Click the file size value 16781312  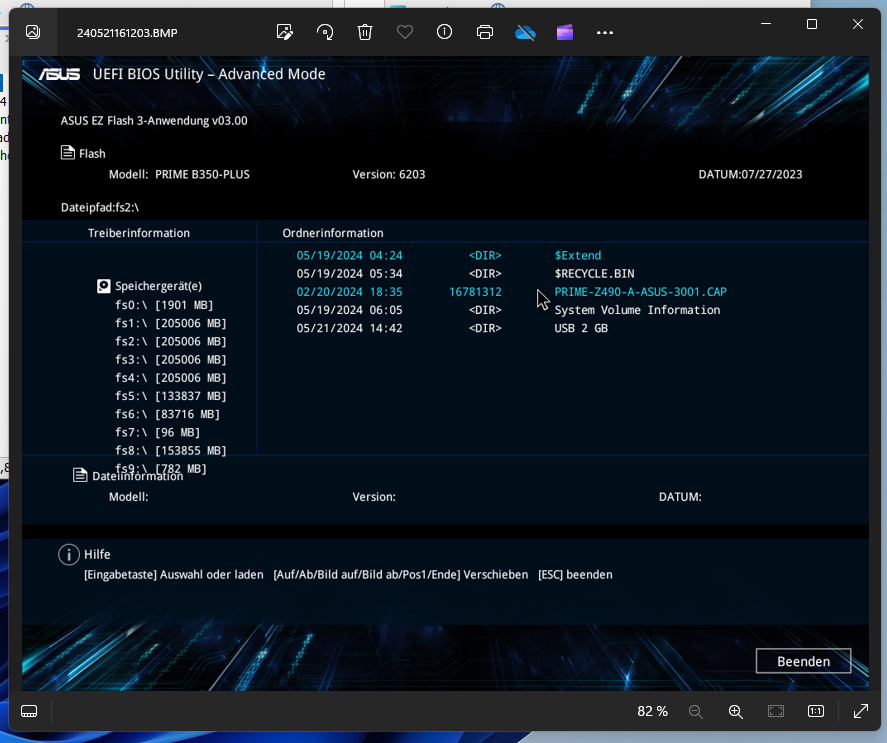tap(475, 291)
